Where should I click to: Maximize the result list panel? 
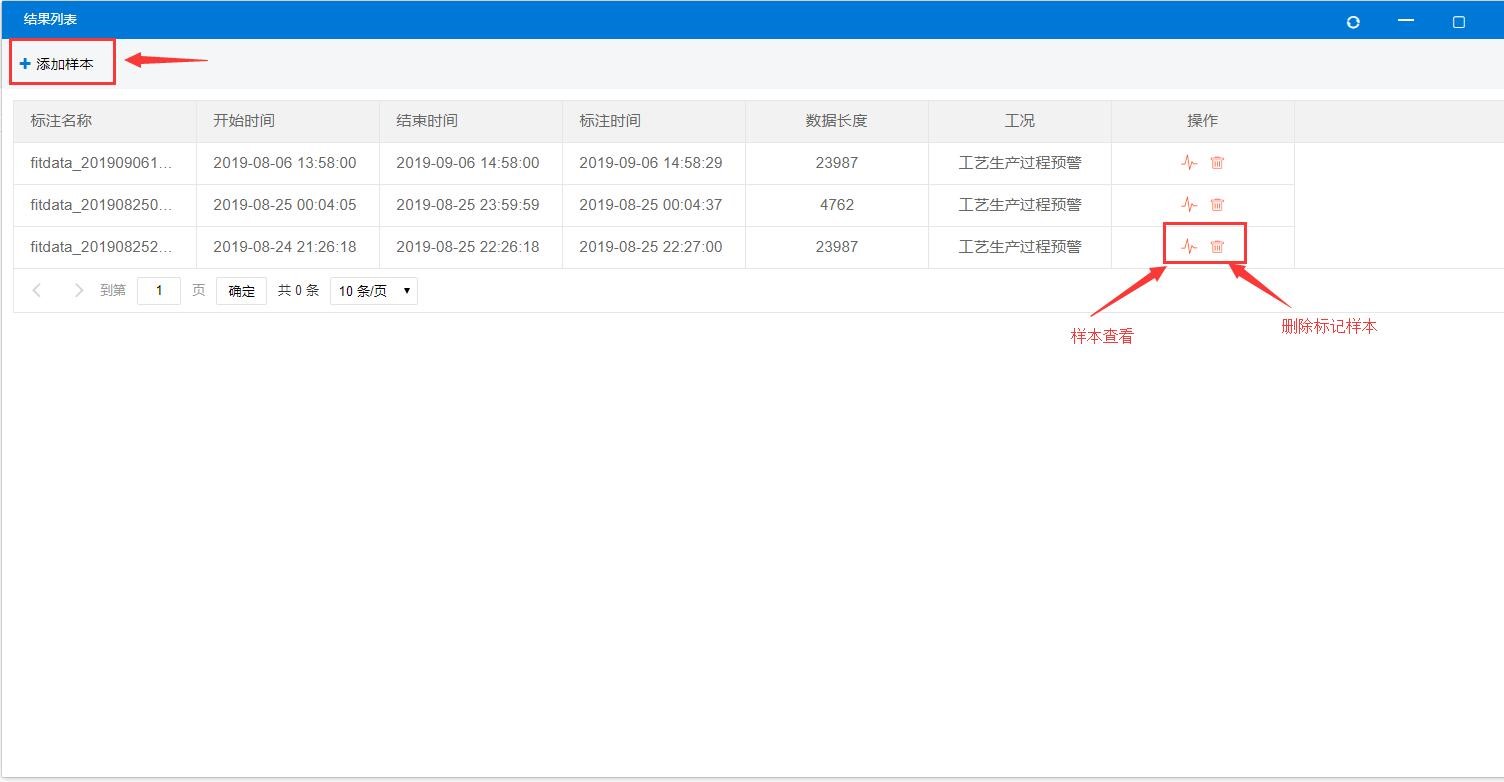1458,22
